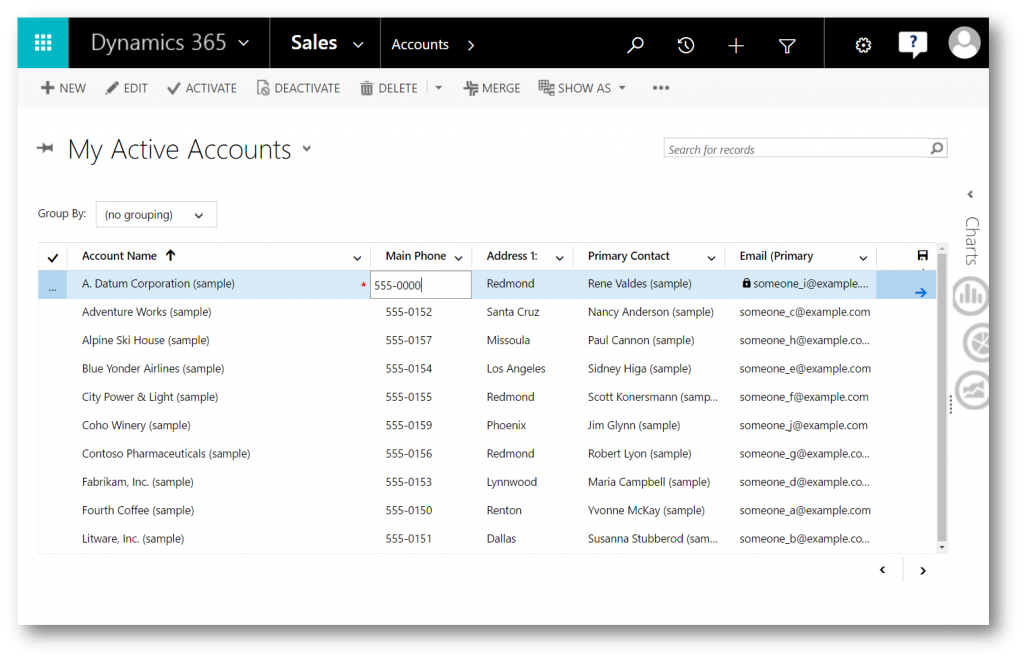
Task: Open the app launcher waffle icon
Action: [x=43, y=43]
